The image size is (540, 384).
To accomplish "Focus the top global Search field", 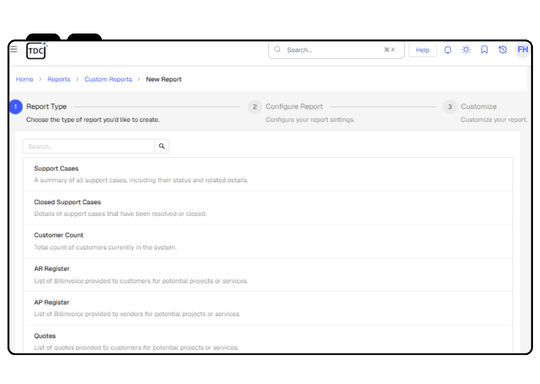I will click(336, 50).
